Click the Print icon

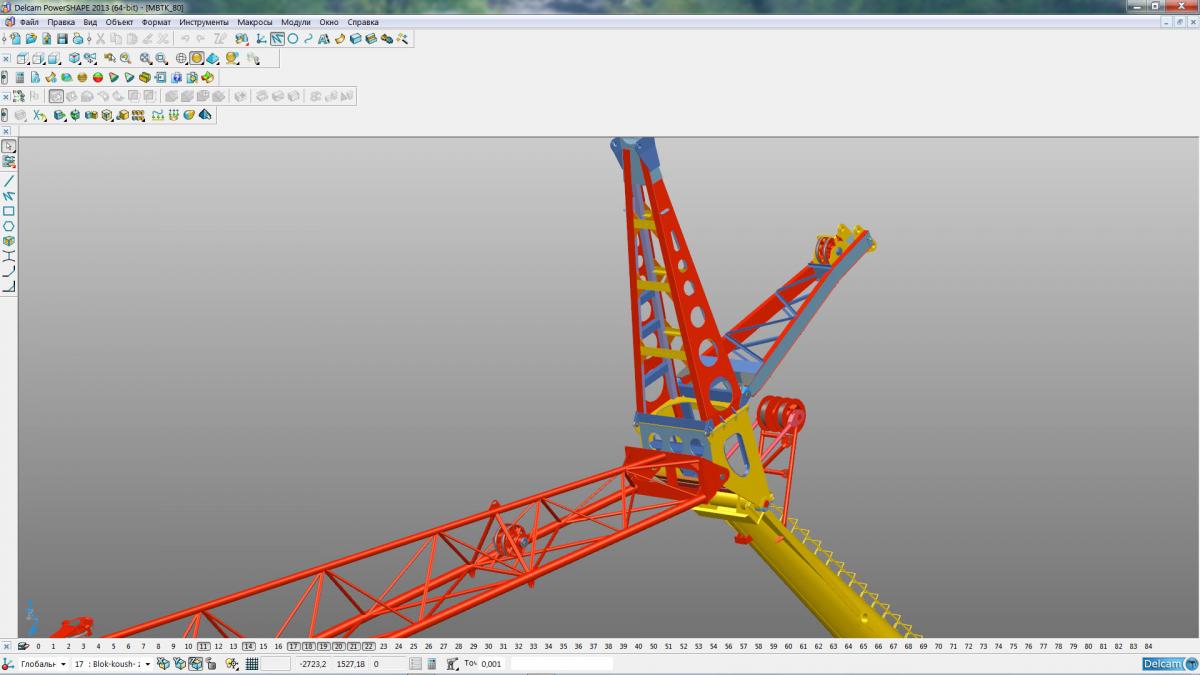click(x=77, y=39)
